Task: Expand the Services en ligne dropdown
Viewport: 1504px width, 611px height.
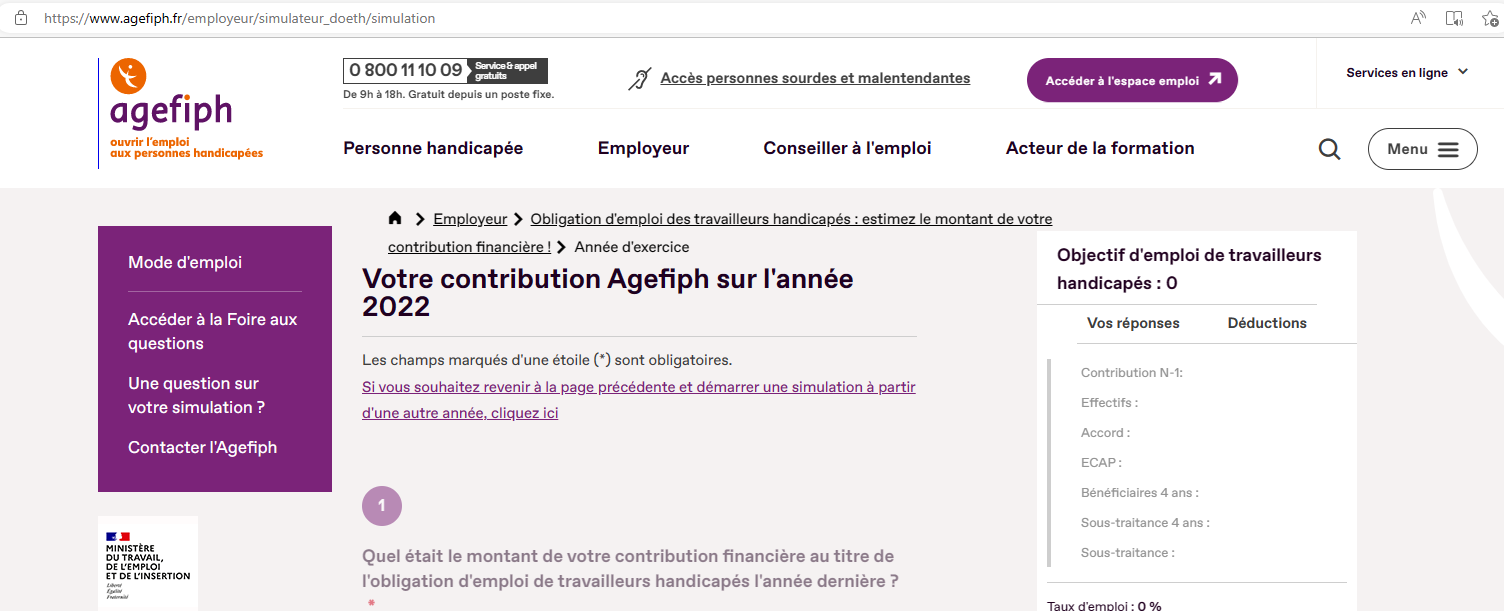Action: click(x=1407, y=72)
